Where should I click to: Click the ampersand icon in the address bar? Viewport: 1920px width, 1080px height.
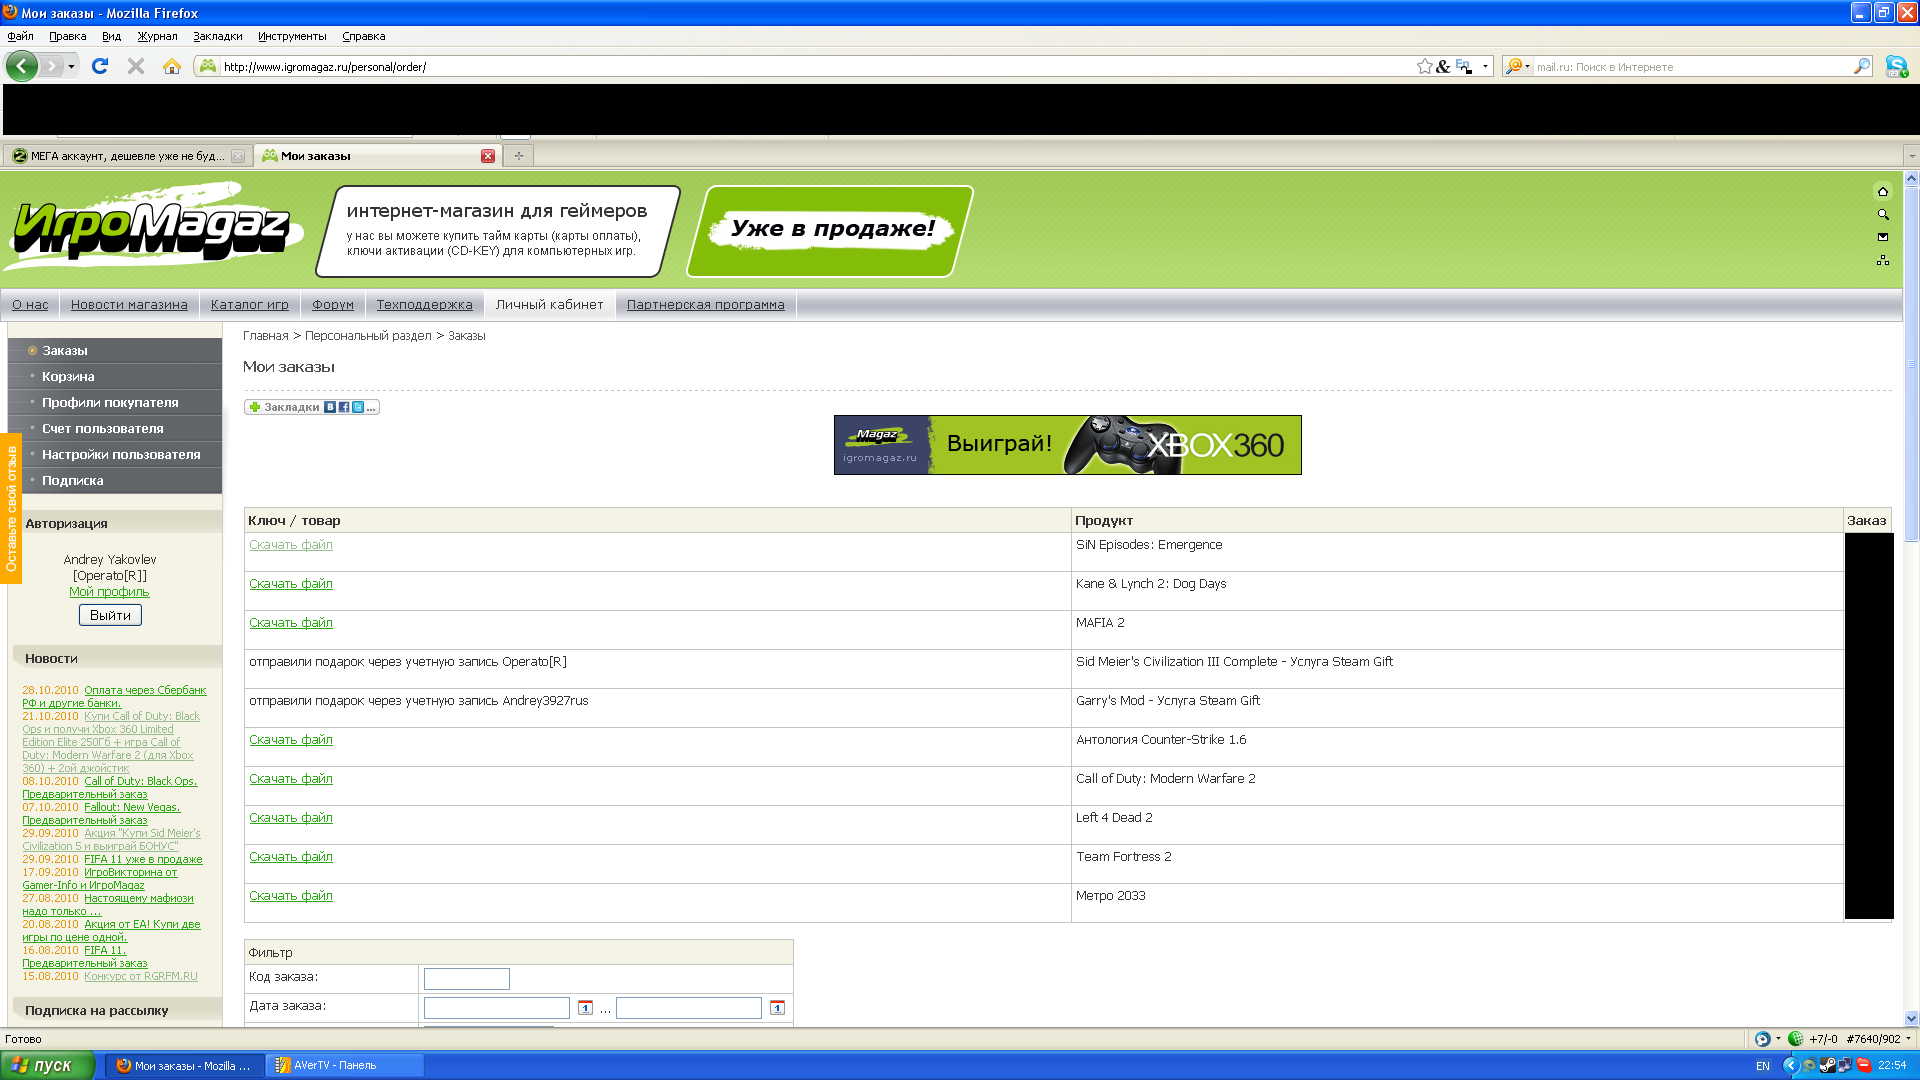click(1443, 66)
